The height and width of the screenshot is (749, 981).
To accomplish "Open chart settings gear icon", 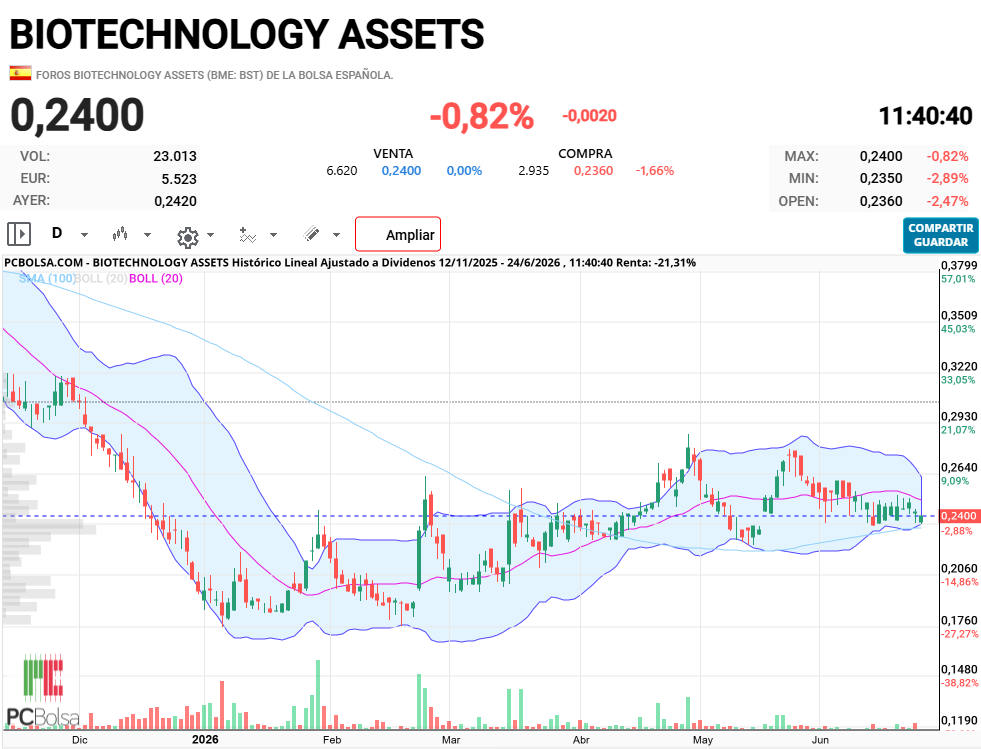I will [x=188, y=237].
